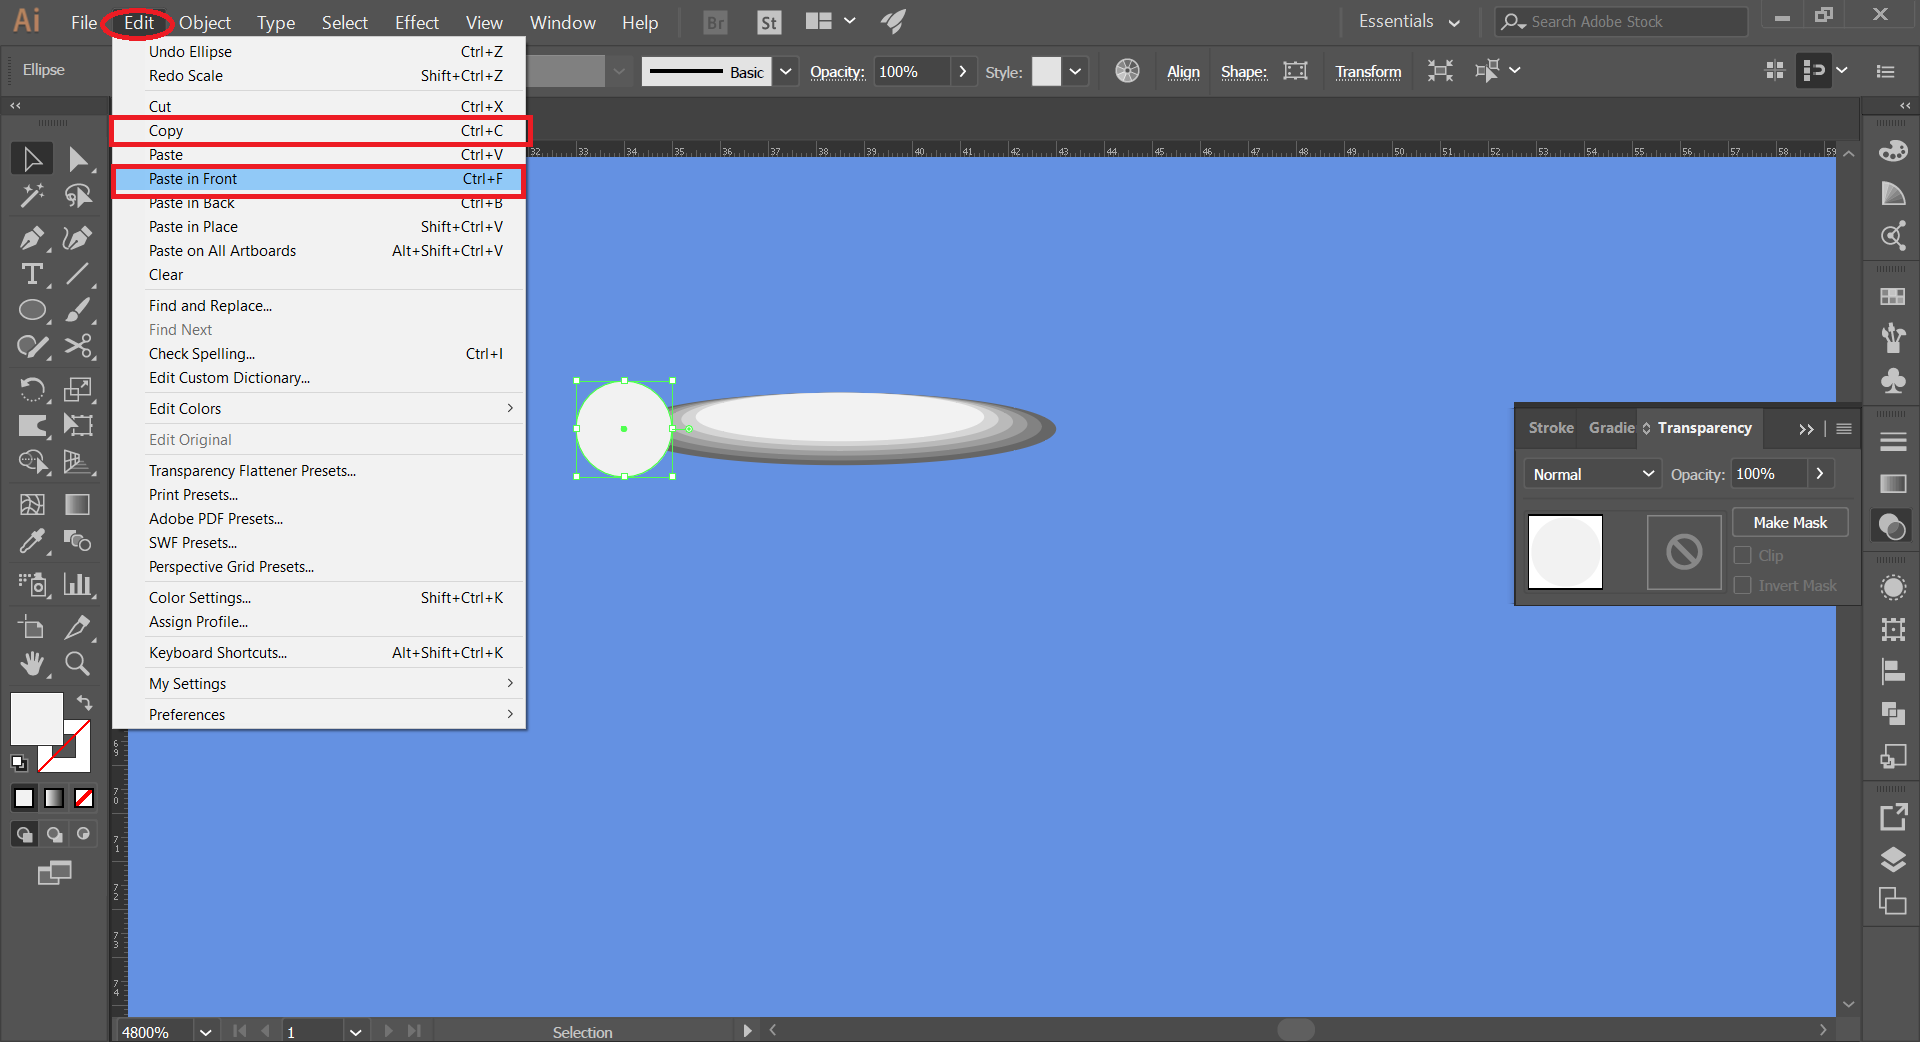Choose Paste in Back
1920x1042 pixels.
tap(319, 203)
